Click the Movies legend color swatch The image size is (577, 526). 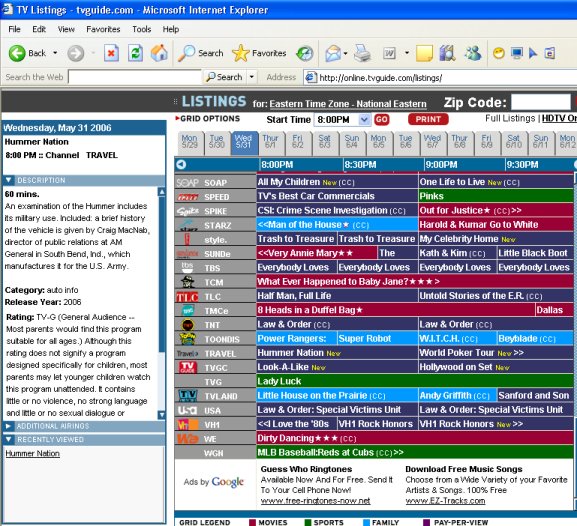252,523
